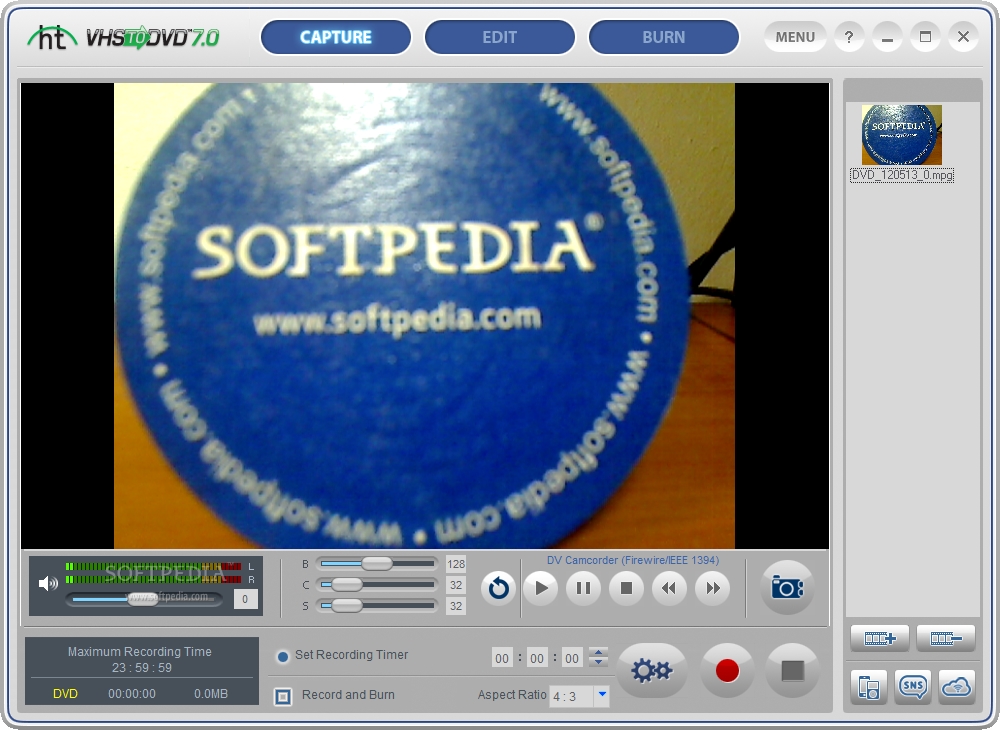Switch to the CAPTURE tab
This screenshot has height=730, width=1000.
point(335,37)
